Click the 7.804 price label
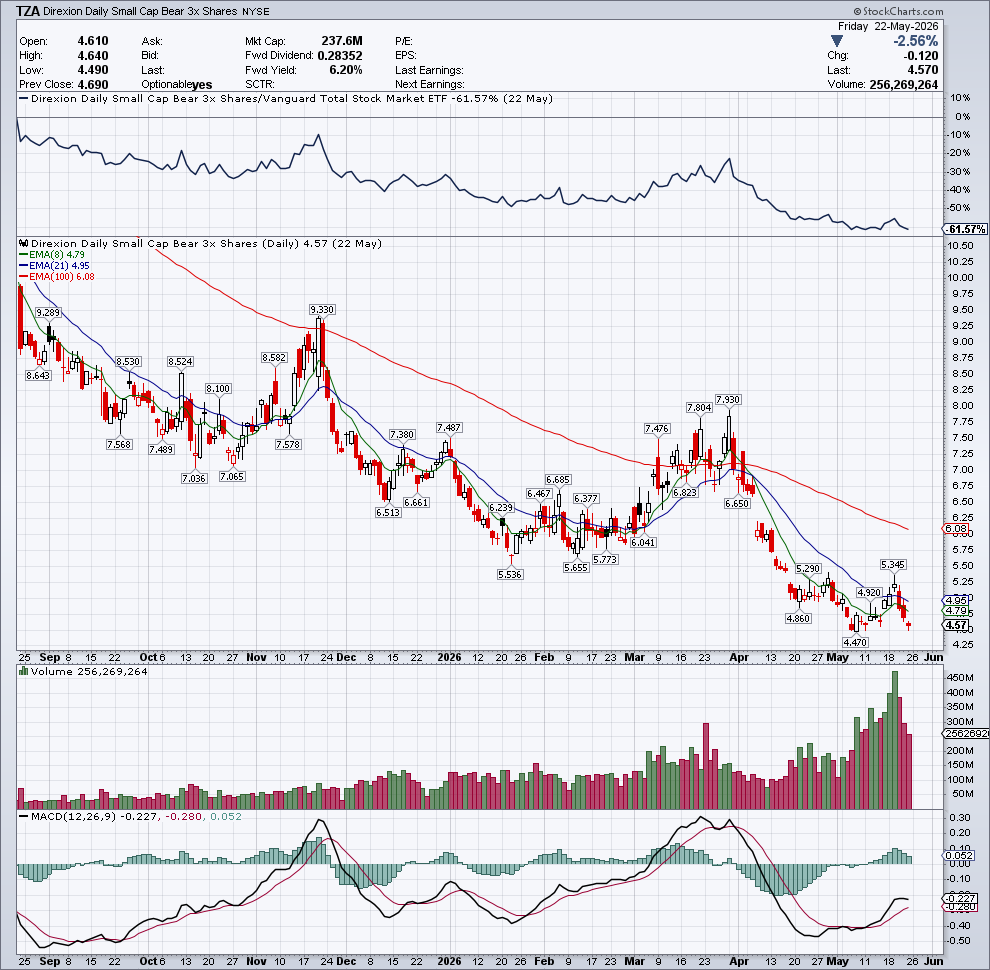Image resolution: width=990 pixels, height=970 pixels. coord(700,407)
